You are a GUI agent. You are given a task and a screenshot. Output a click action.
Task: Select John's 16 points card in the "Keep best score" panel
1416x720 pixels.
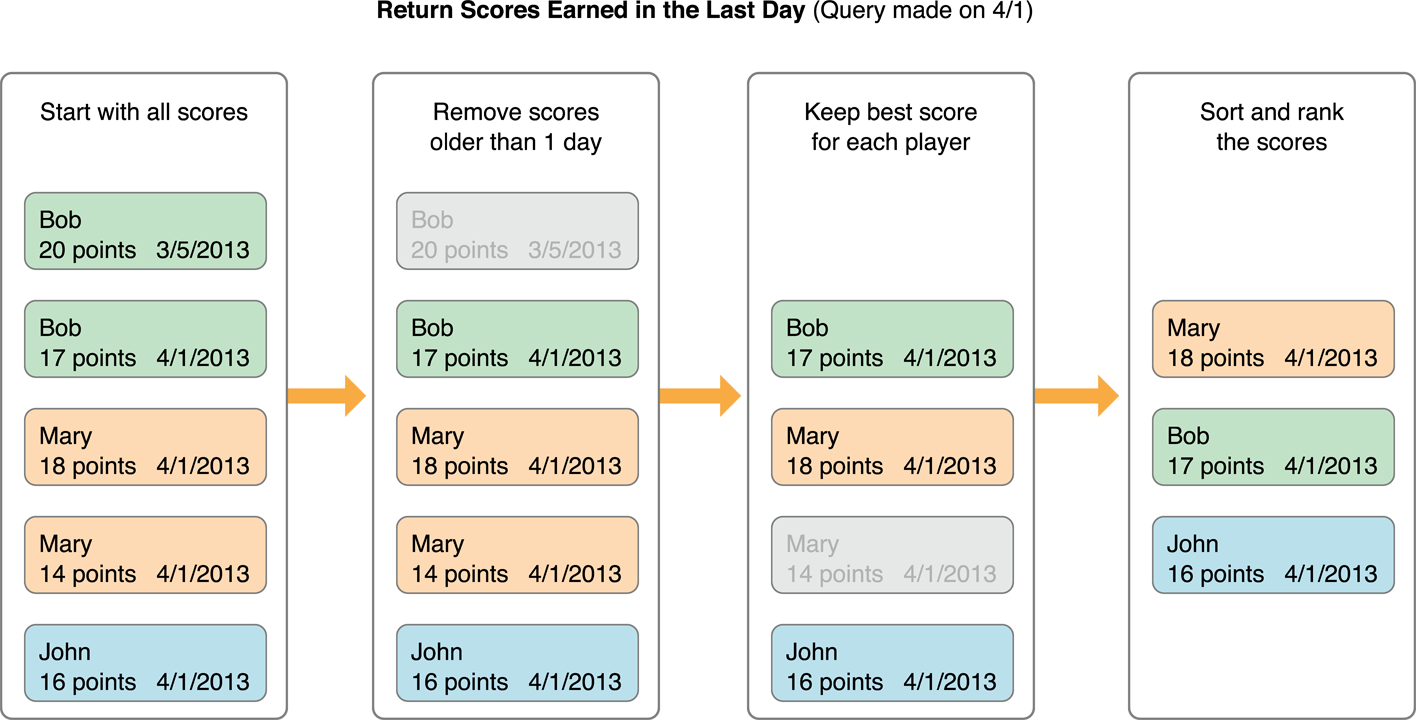point(892,663)
